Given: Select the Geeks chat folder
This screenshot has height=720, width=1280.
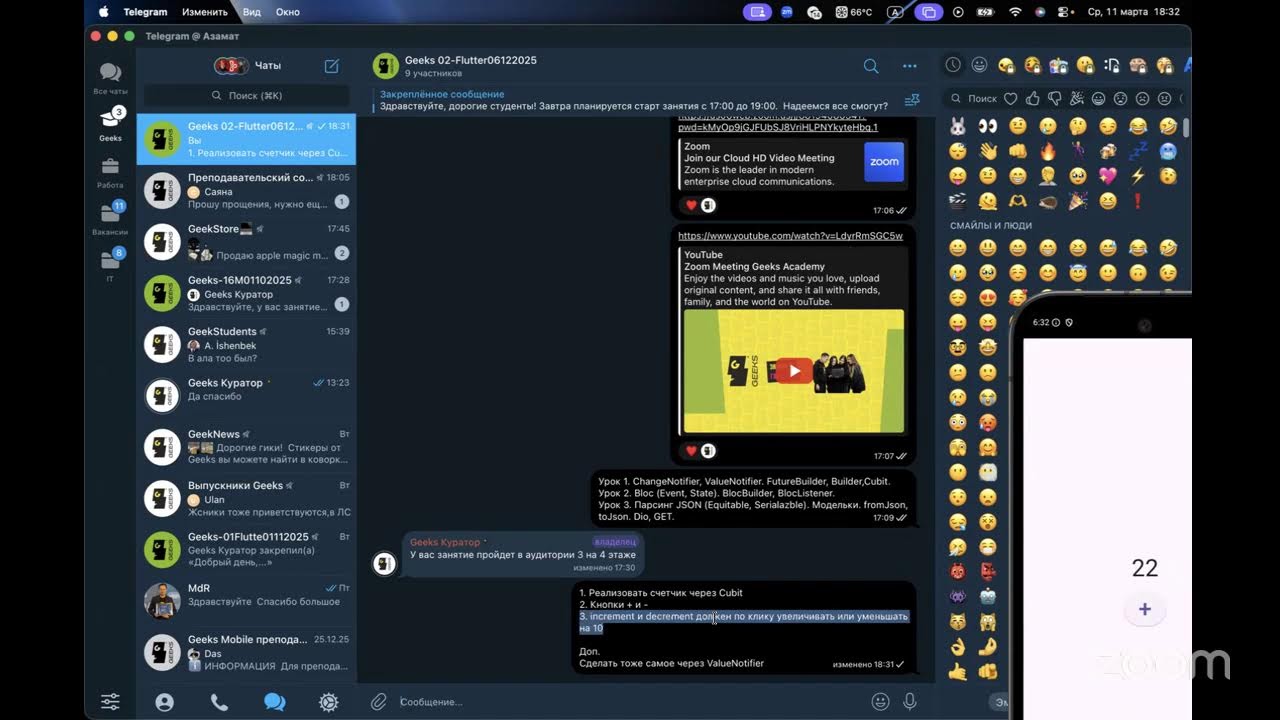Looking at the screenshot, I should click(x=110, y=124).
